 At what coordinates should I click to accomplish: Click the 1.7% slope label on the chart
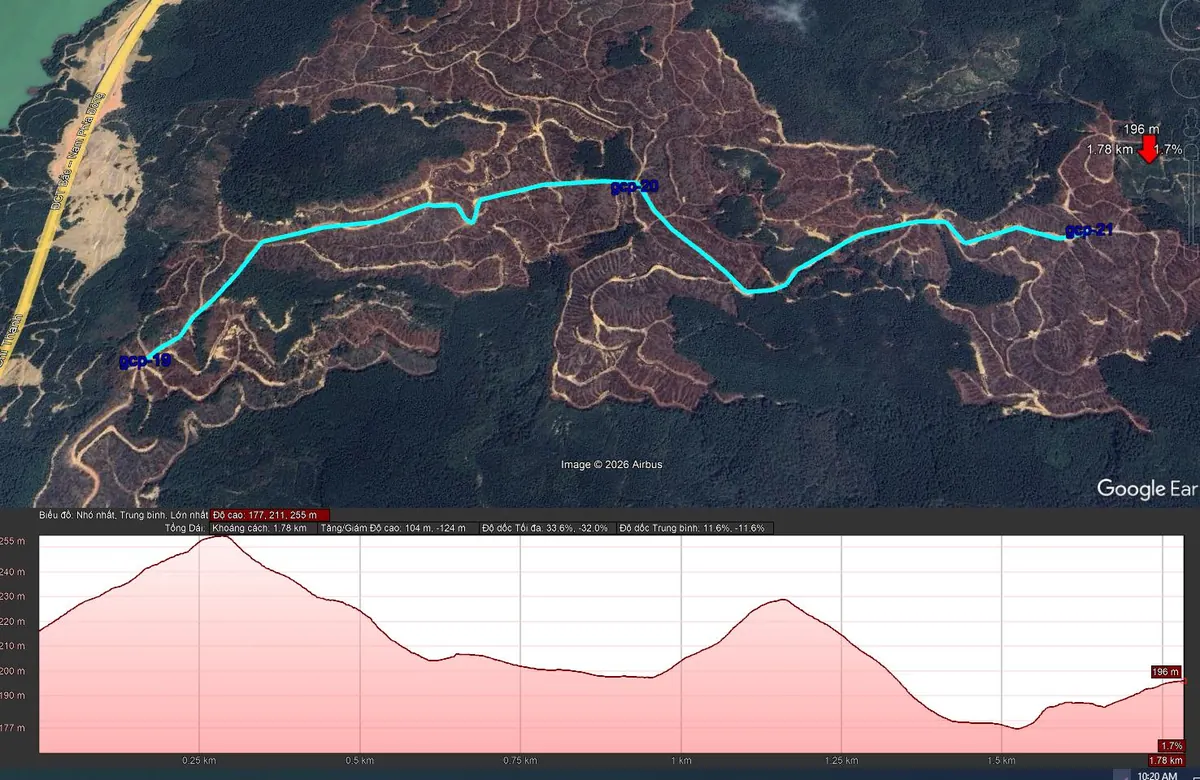(1171, 746)
